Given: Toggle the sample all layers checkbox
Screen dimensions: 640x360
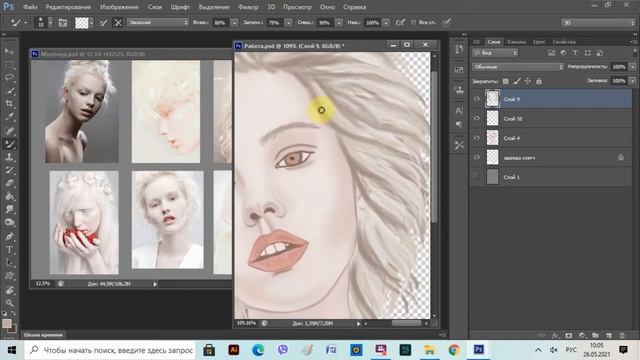Looking at the screenshot, I should click(x=413, y=22).
